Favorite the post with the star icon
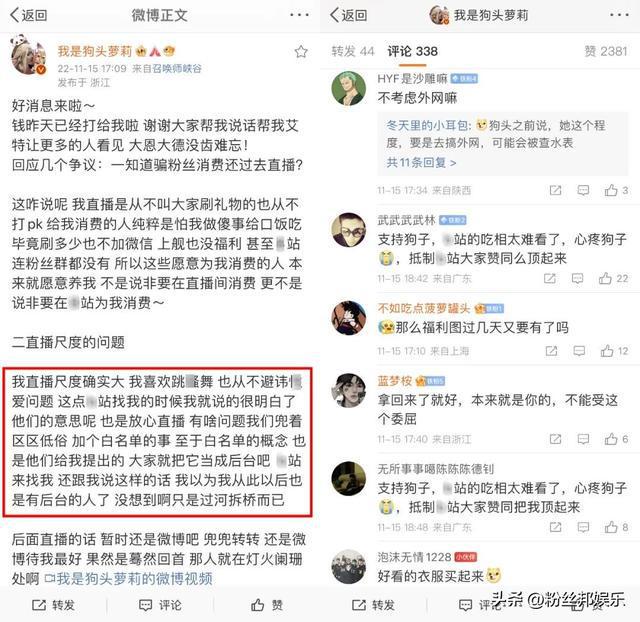Screen dimensions: 640x622 click(x=301, y=52)
